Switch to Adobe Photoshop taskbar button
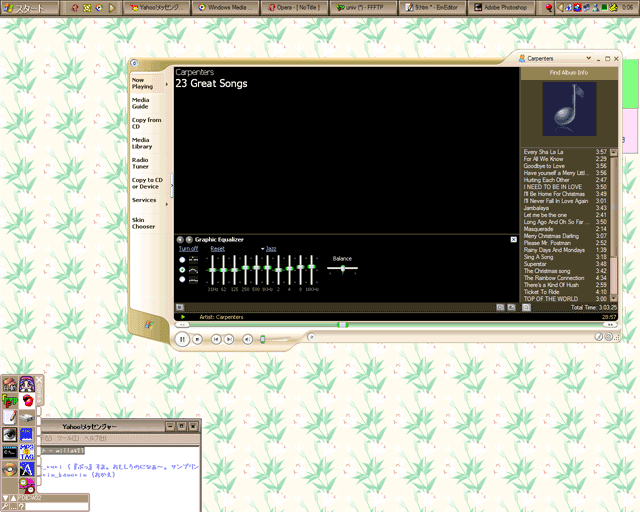The height and width of the screenshot is (512, 640). (501, 8)
